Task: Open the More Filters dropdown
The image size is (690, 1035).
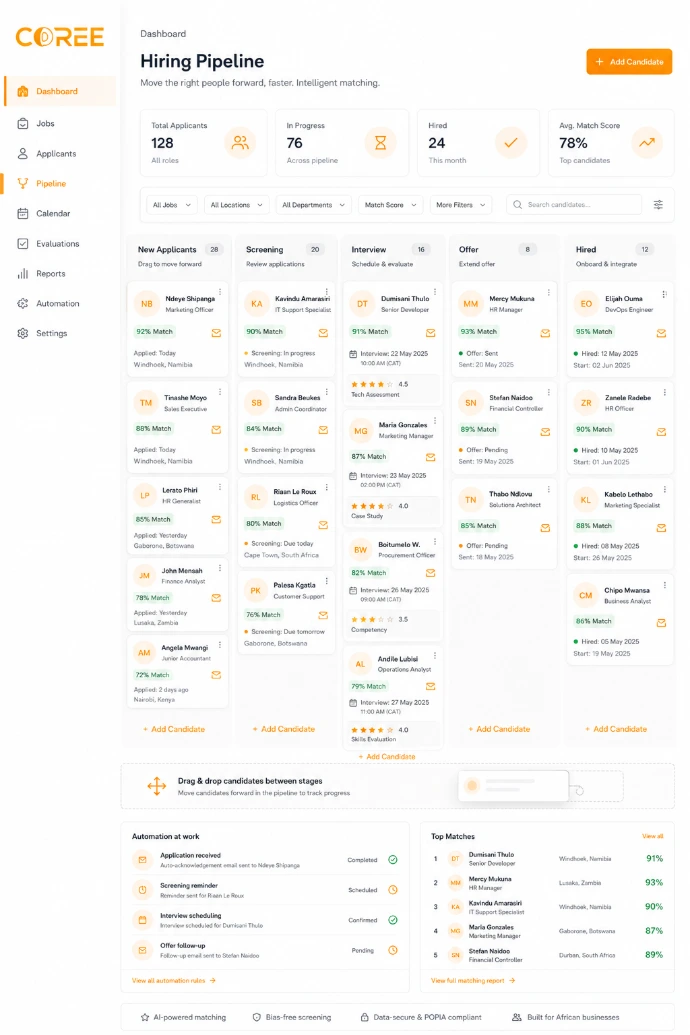Action: pos(461,205)
